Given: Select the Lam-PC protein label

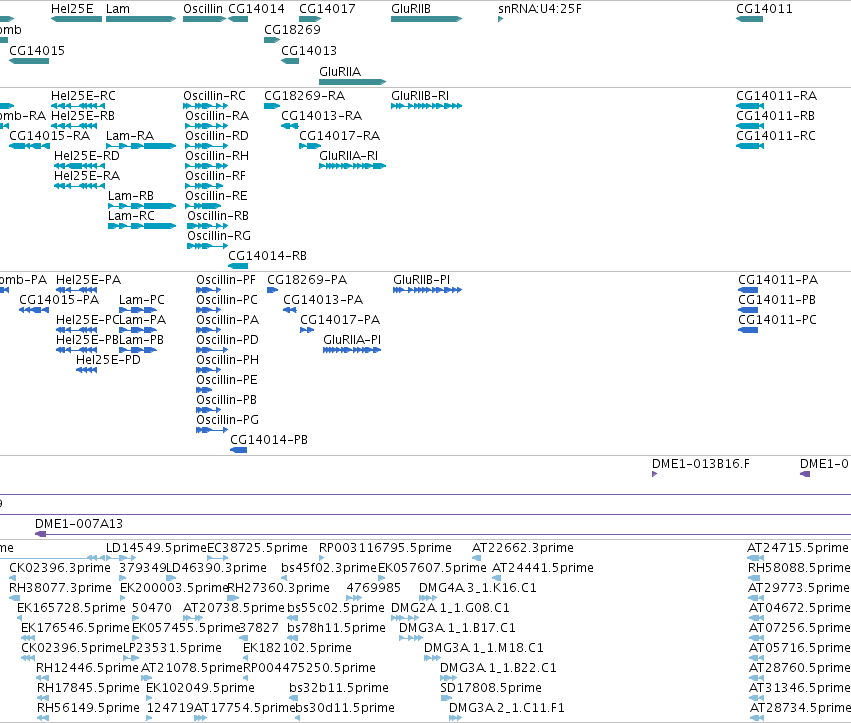Looking at the screenshot, I should (142, 300).
